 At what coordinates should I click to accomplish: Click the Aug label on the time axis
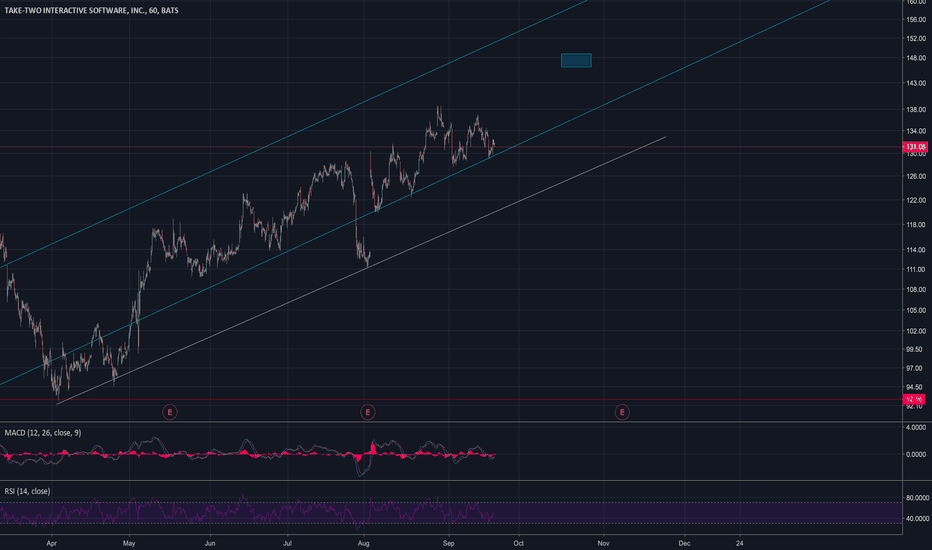(363, 543)
